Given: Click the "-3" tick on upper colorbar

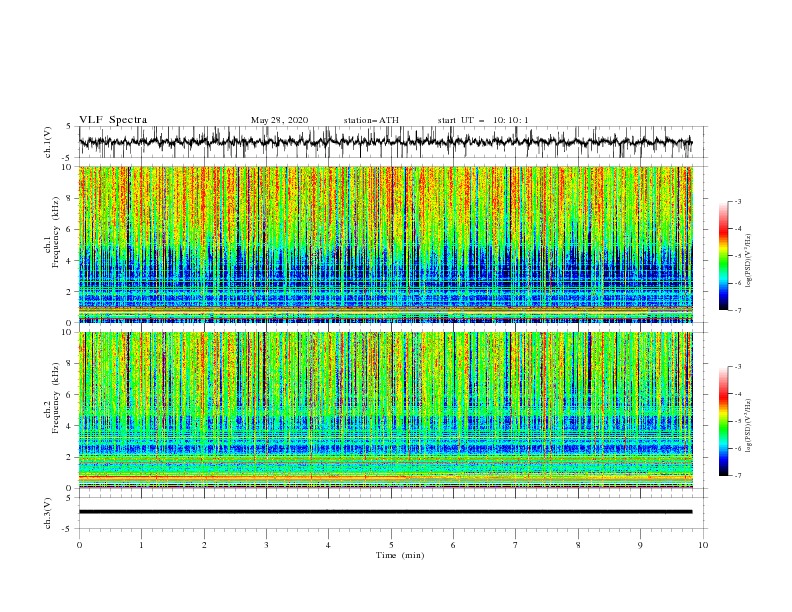Looking at the screenshot, I should [738, 201].
